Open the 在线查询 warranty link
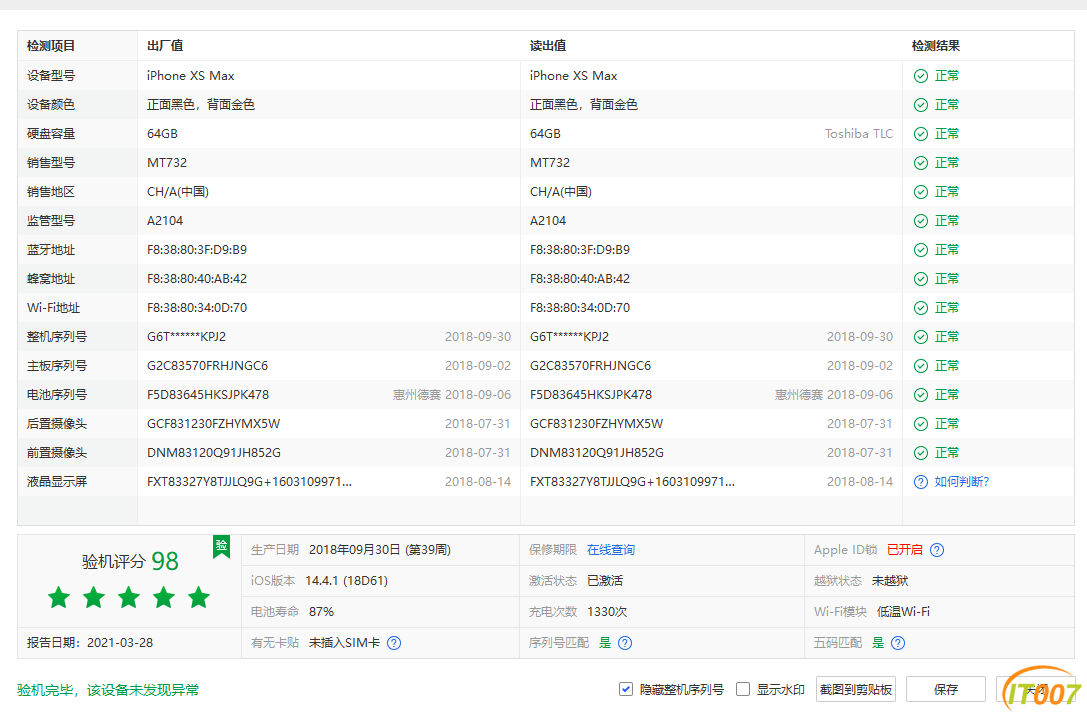The width and height of the screenshot is (1087, 717). (x=611, y=550)
